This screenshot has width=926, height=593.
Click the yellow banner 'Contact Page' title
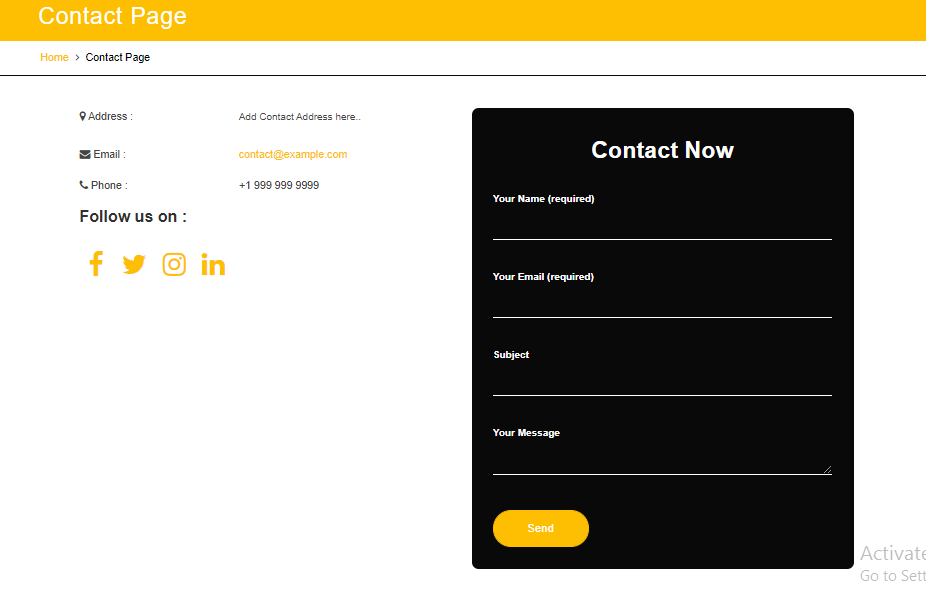tap(112, 16)
